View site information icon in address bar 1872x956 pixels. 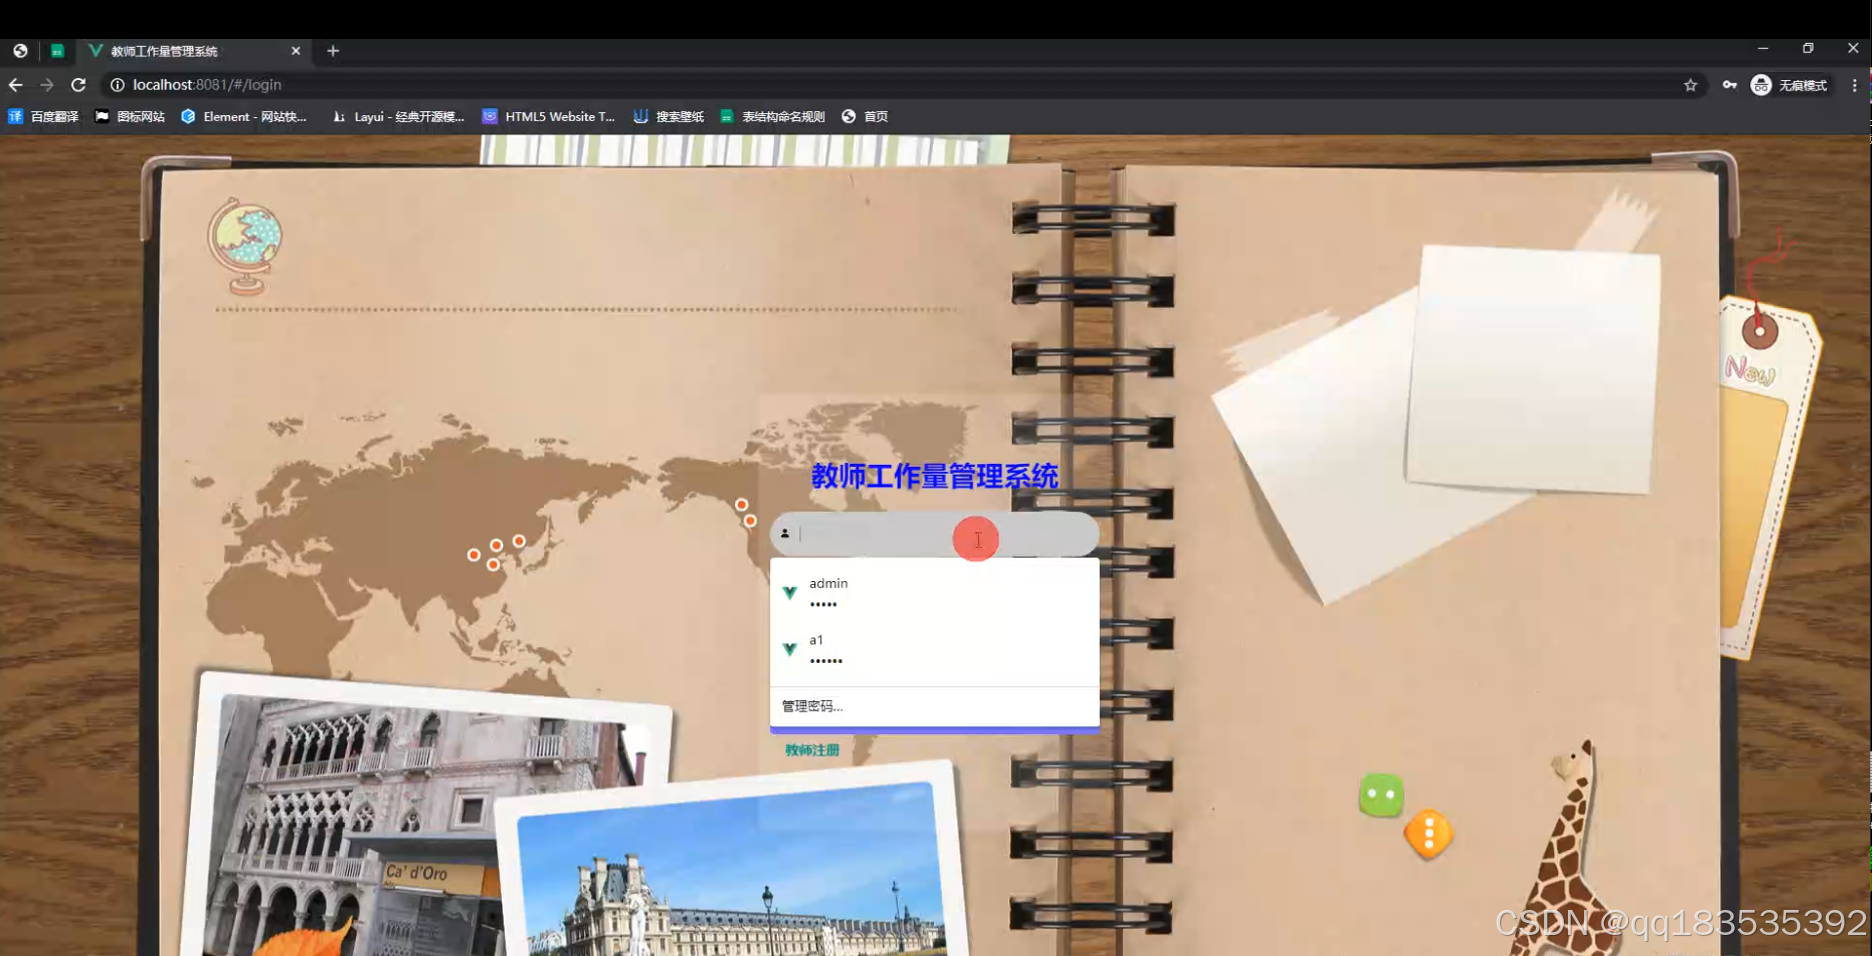(x=117, y=85)
